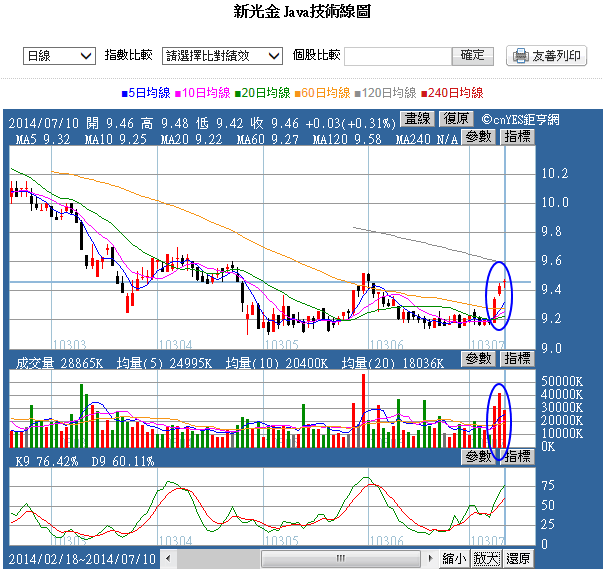Click the 還原 reset button
The image size is (603, 569).
point(518,558)
